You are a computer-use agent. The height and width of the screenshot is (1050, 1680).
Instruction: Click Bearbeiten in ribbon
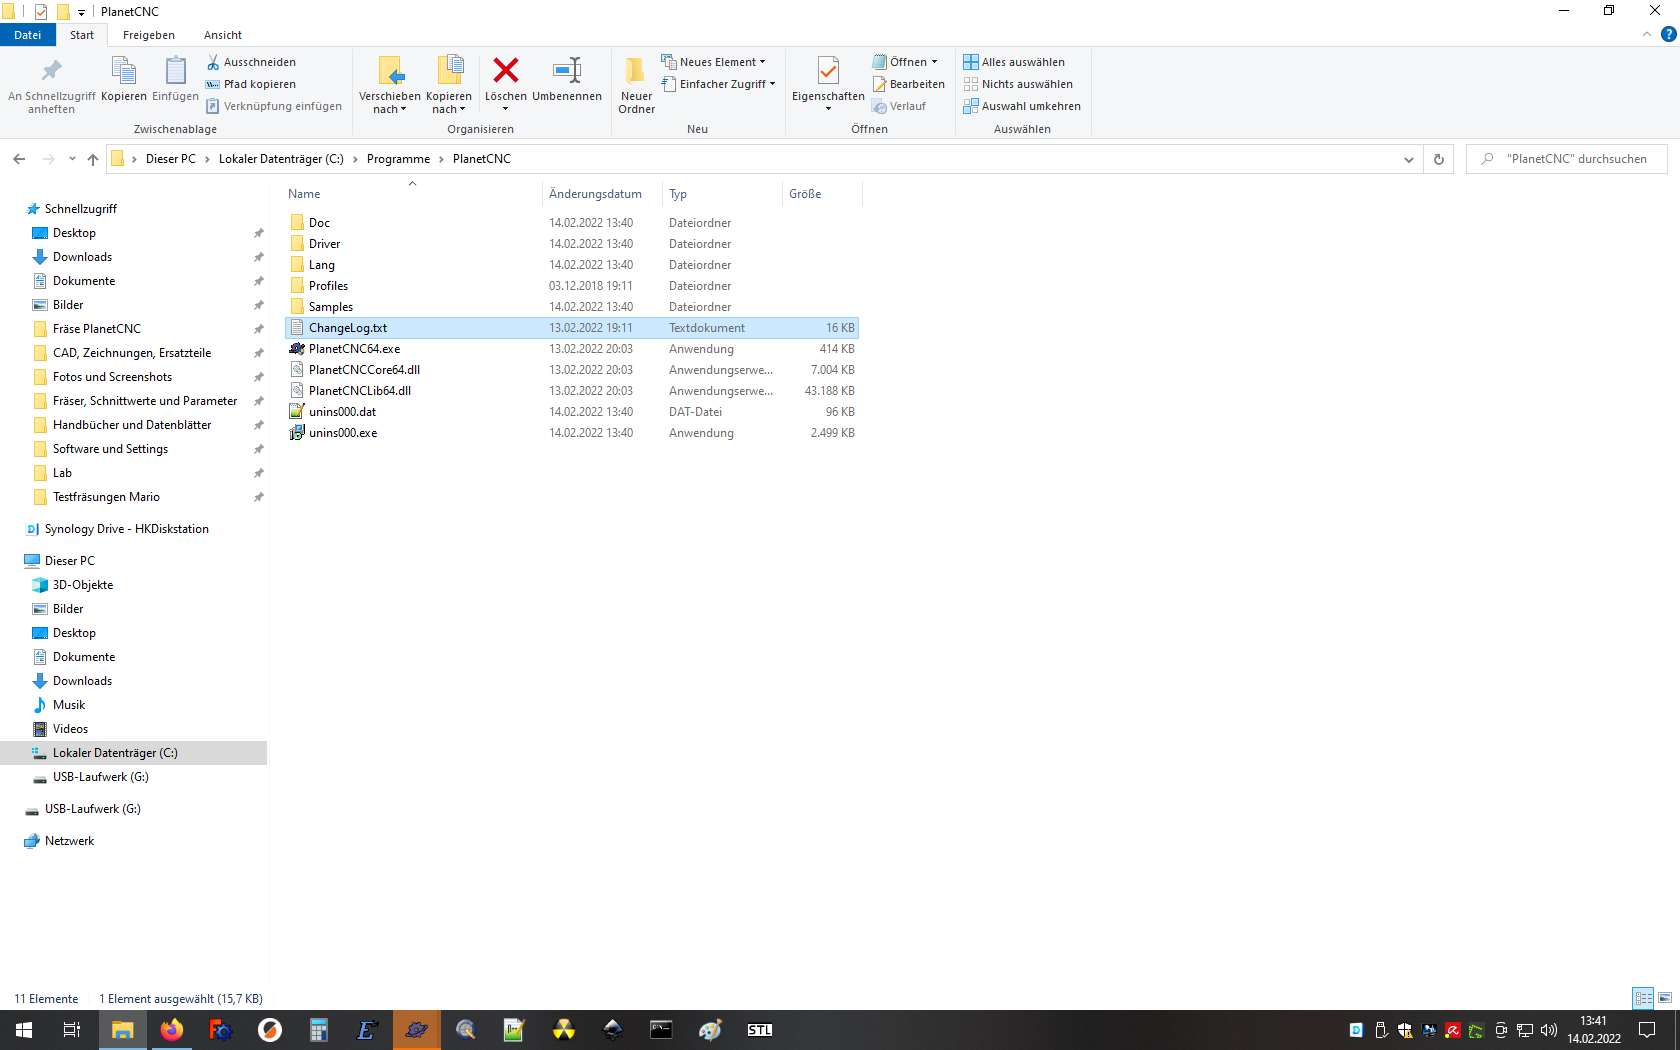point(908,84)
